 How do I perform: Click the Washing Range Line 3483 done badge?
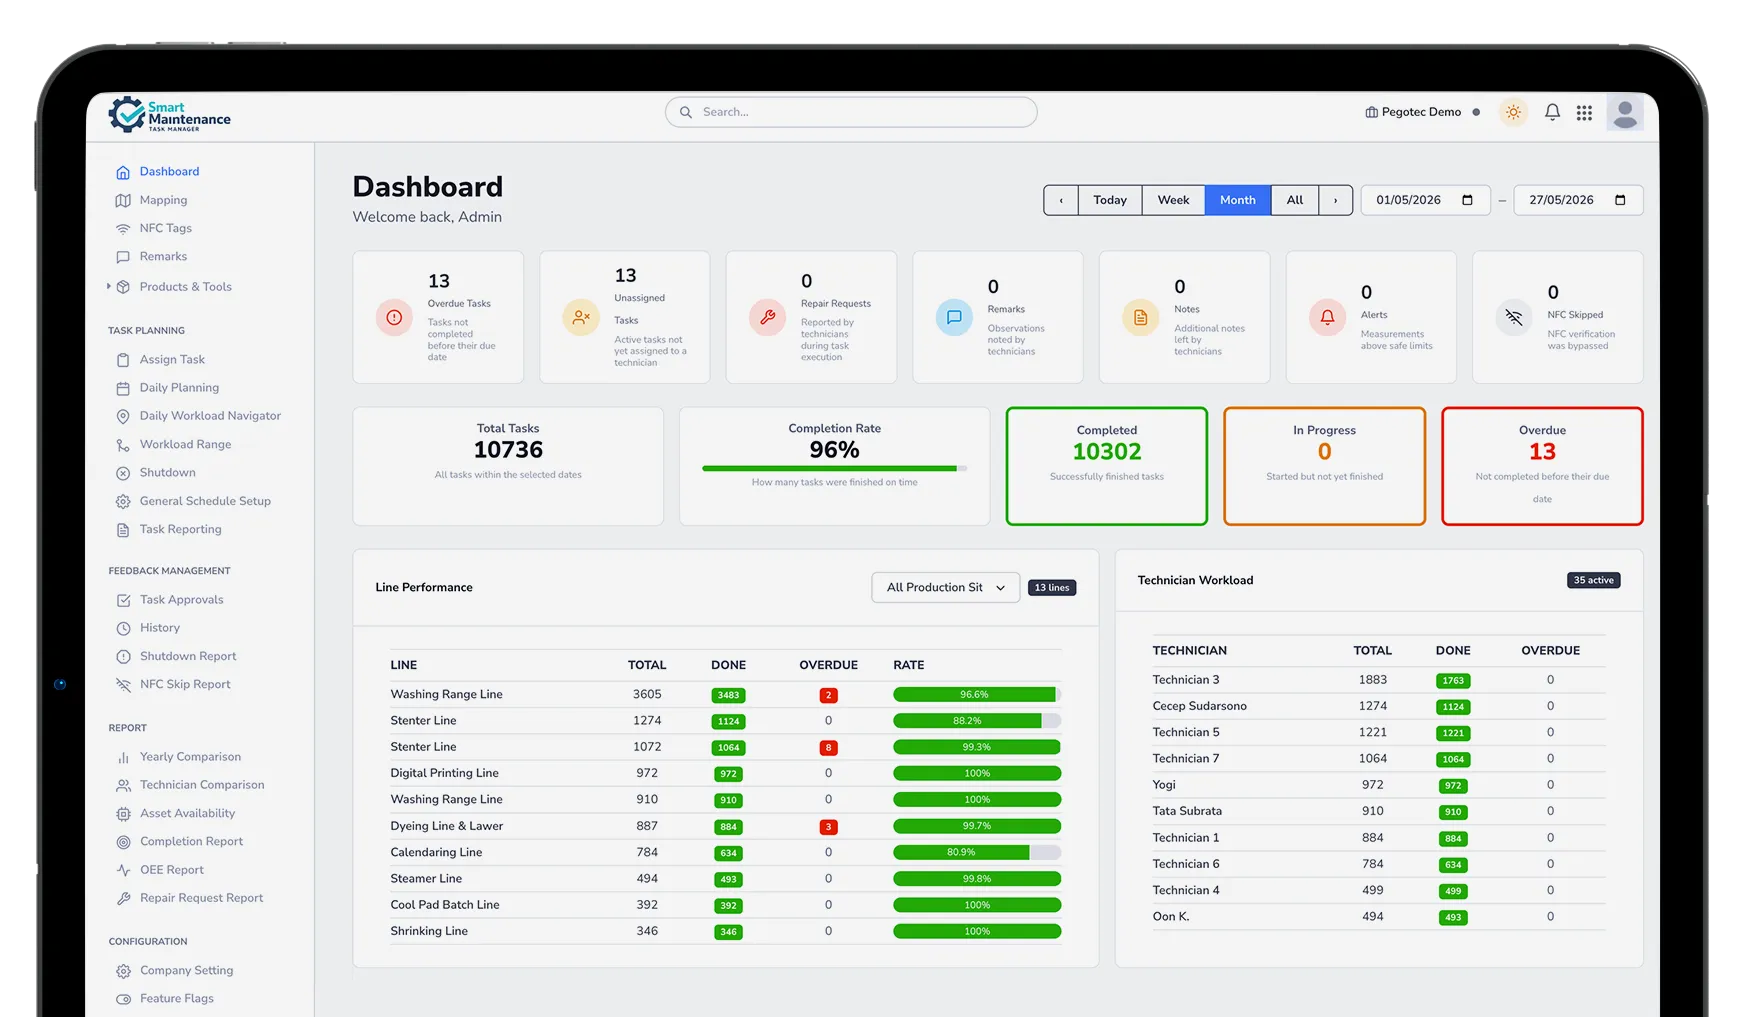(728, 695)
